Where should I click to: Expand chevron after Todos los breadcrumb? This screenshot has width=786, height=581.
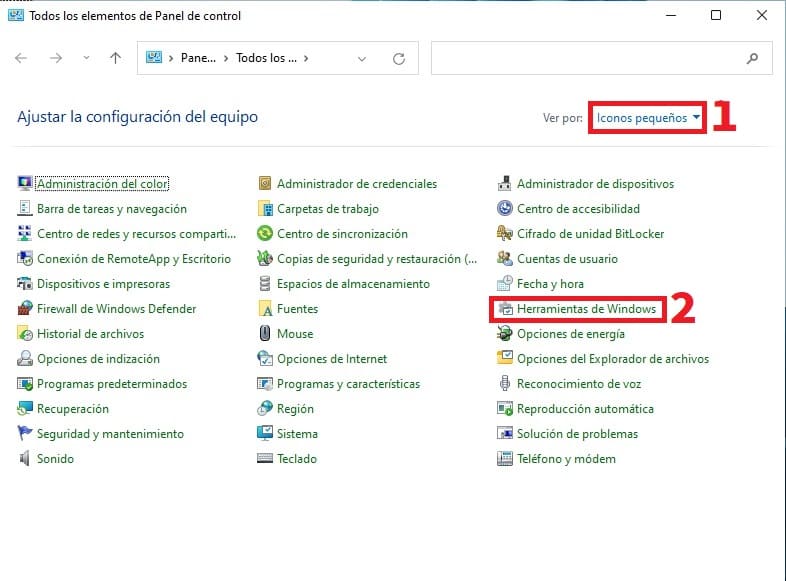[306, 58]
